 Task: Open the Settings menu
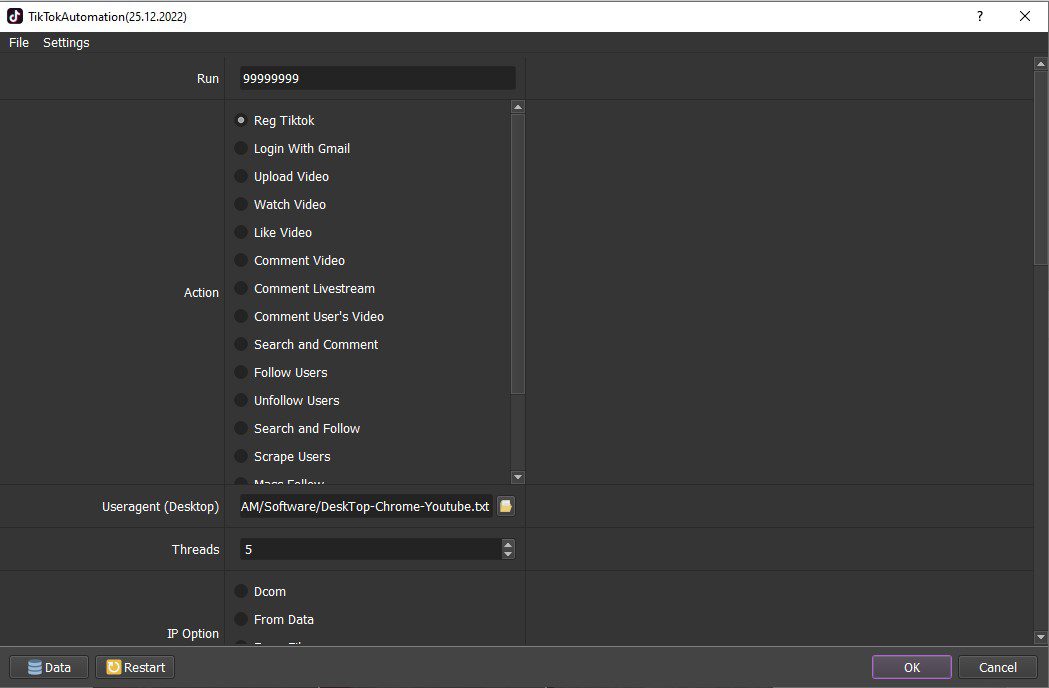coord(66,42)
